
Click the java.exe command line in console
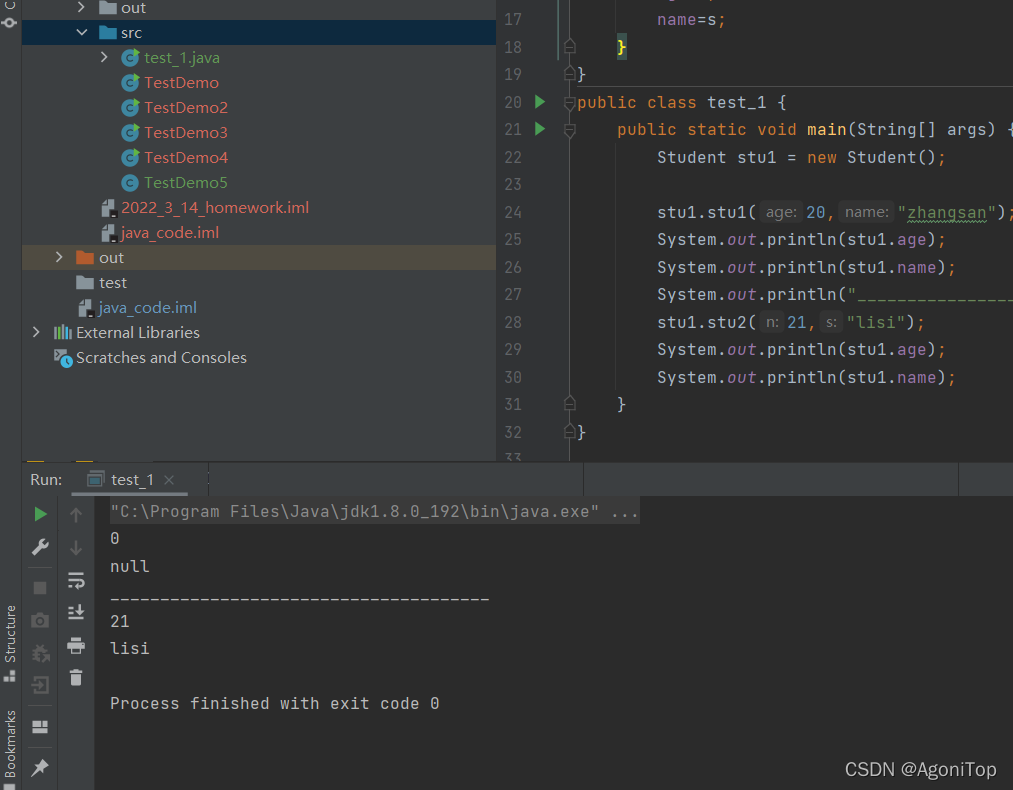(x=374, y=512)
